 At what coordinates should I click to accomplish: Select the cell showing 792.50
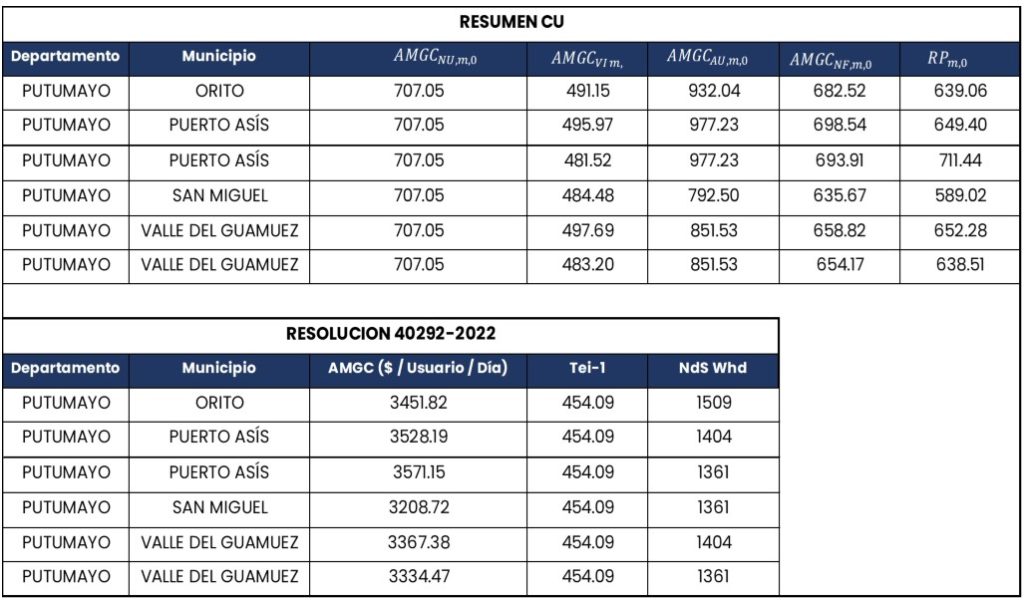pos(713,195)
